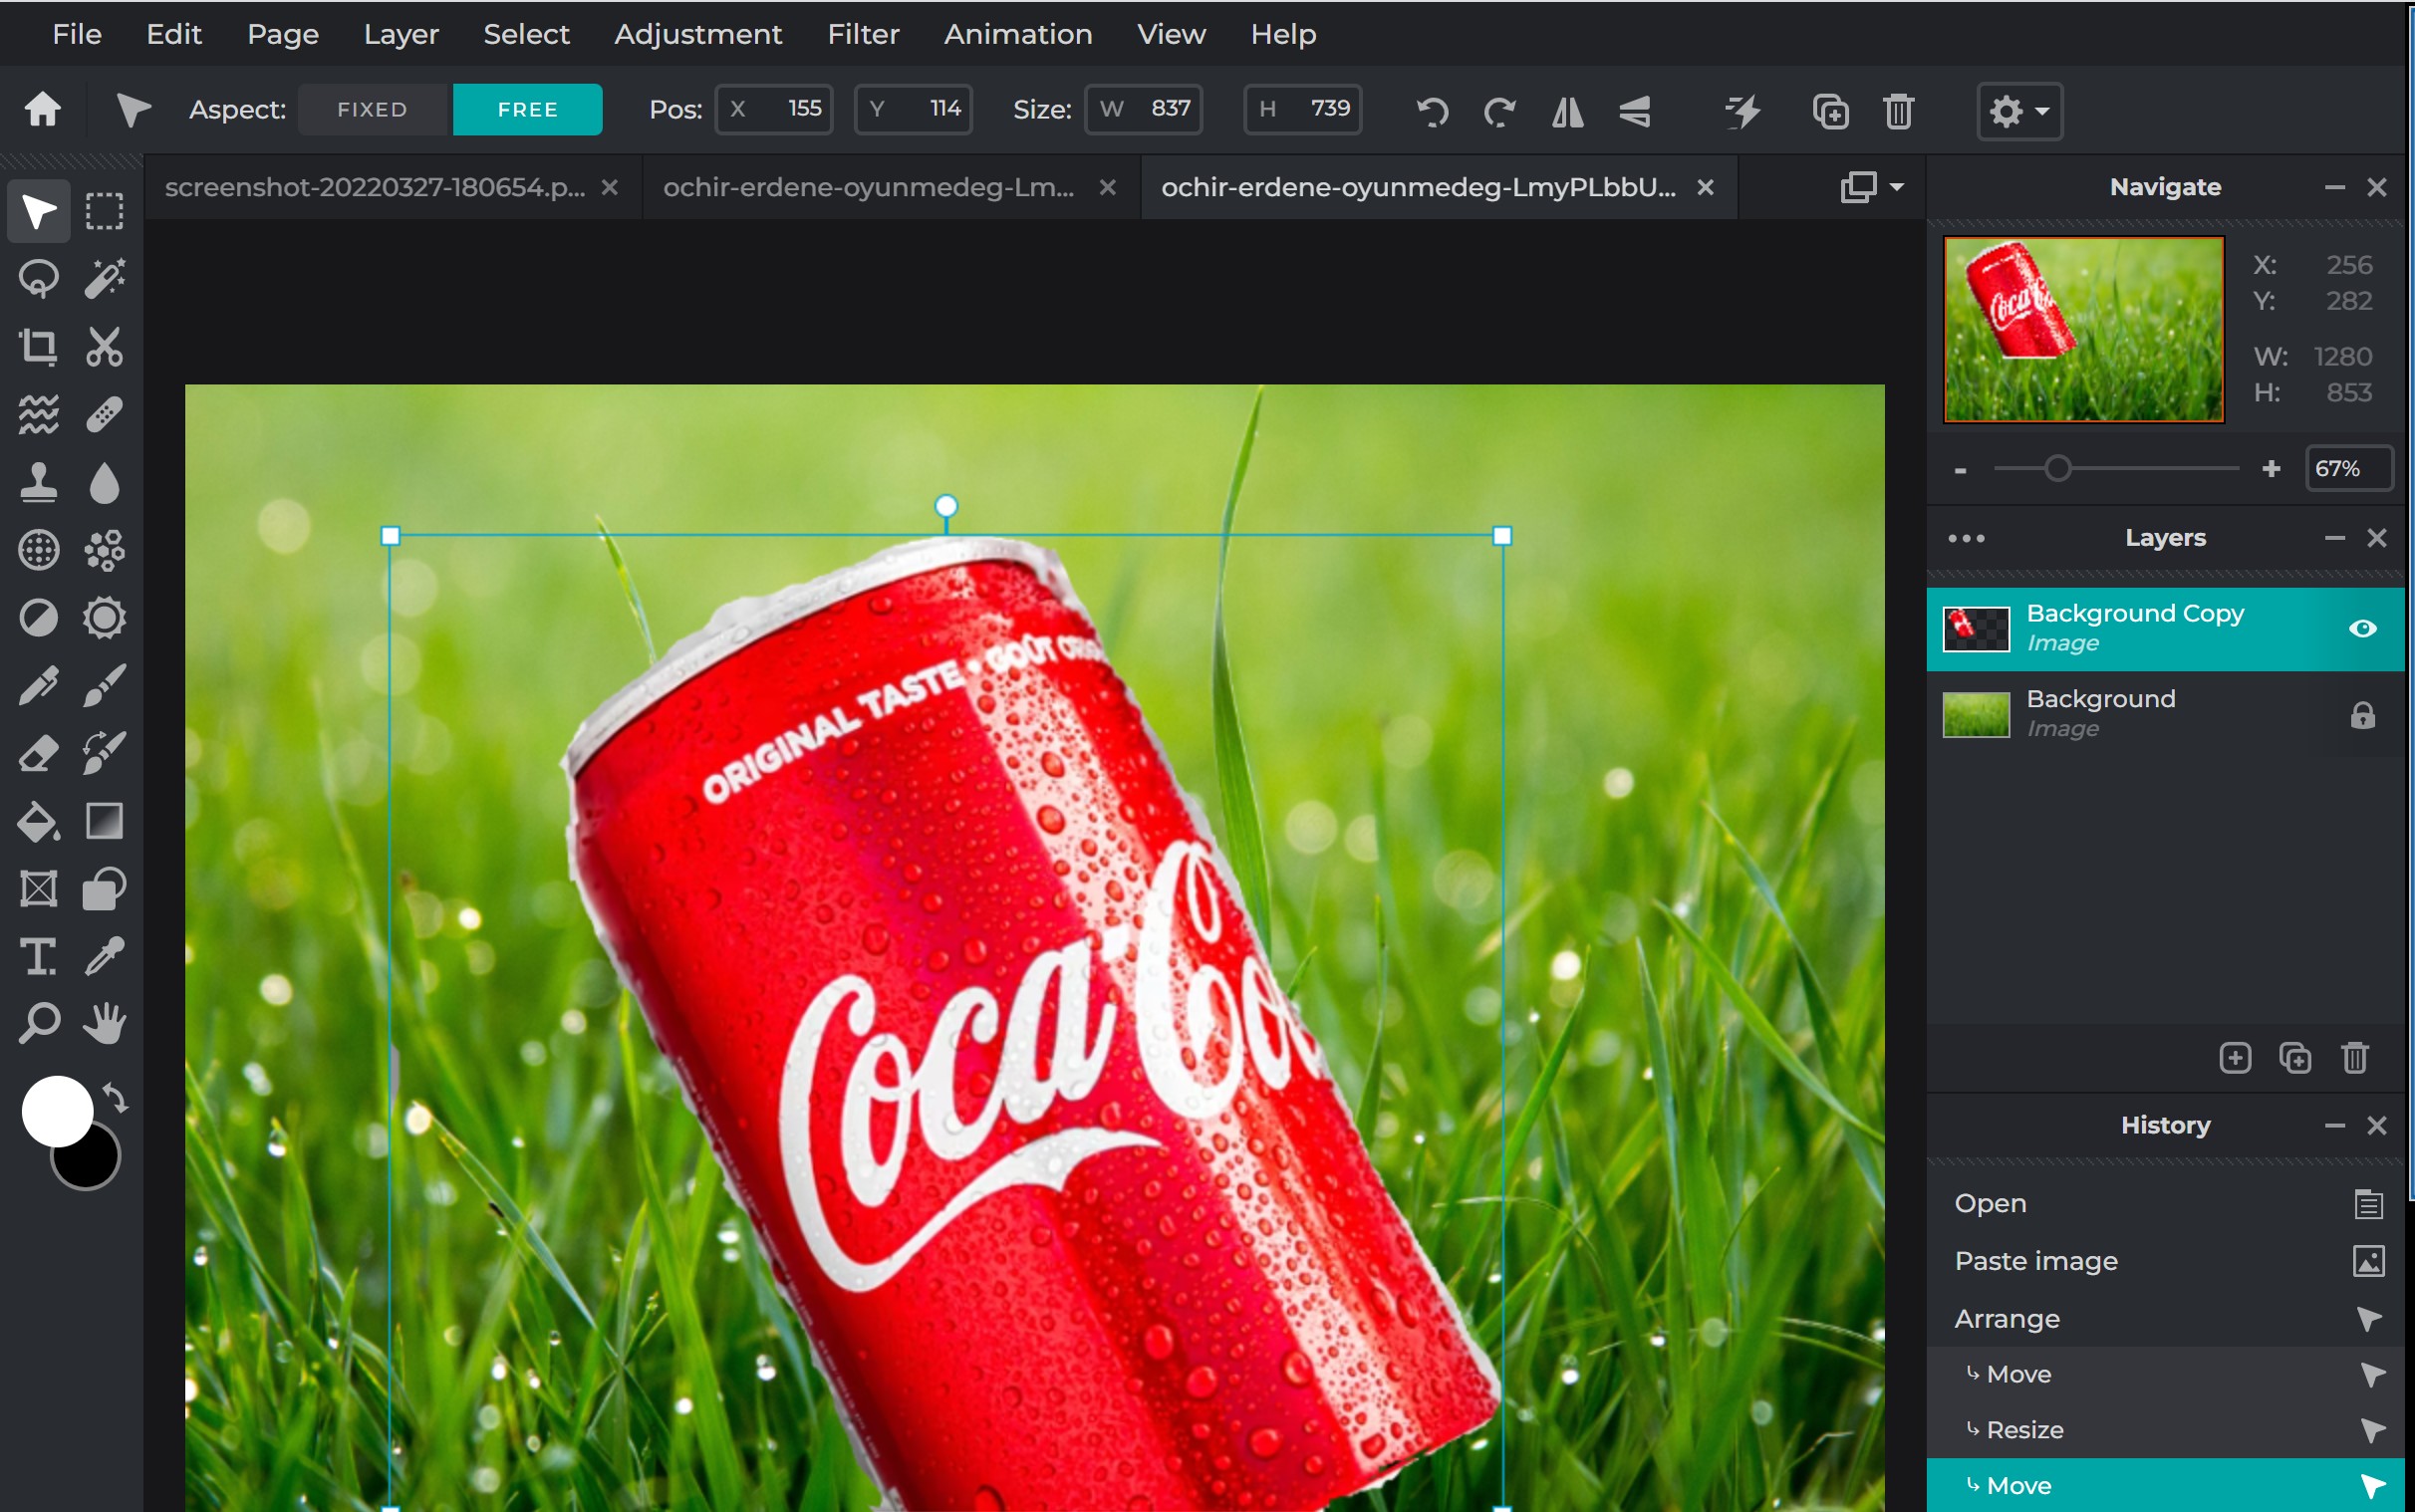
Task: Select the Crop tool
Action: point(37,346)
